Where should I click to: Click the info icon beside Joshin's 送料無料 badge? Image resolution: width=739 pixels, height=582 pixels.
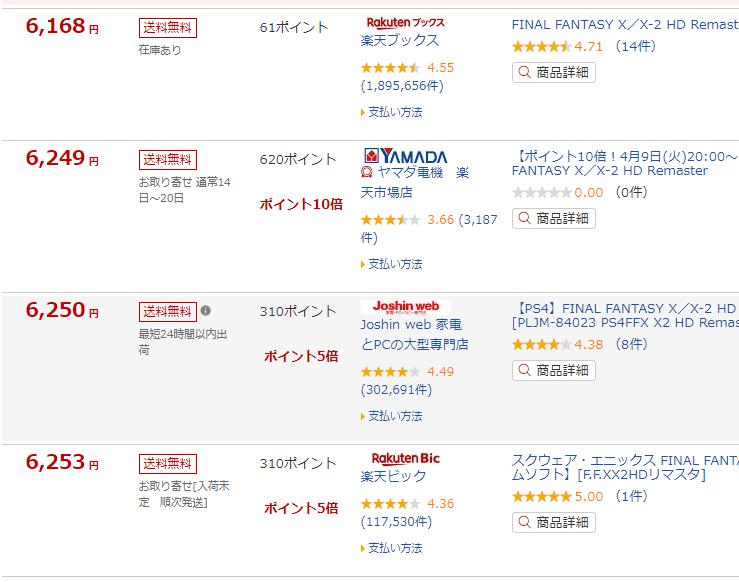[205, 311]
